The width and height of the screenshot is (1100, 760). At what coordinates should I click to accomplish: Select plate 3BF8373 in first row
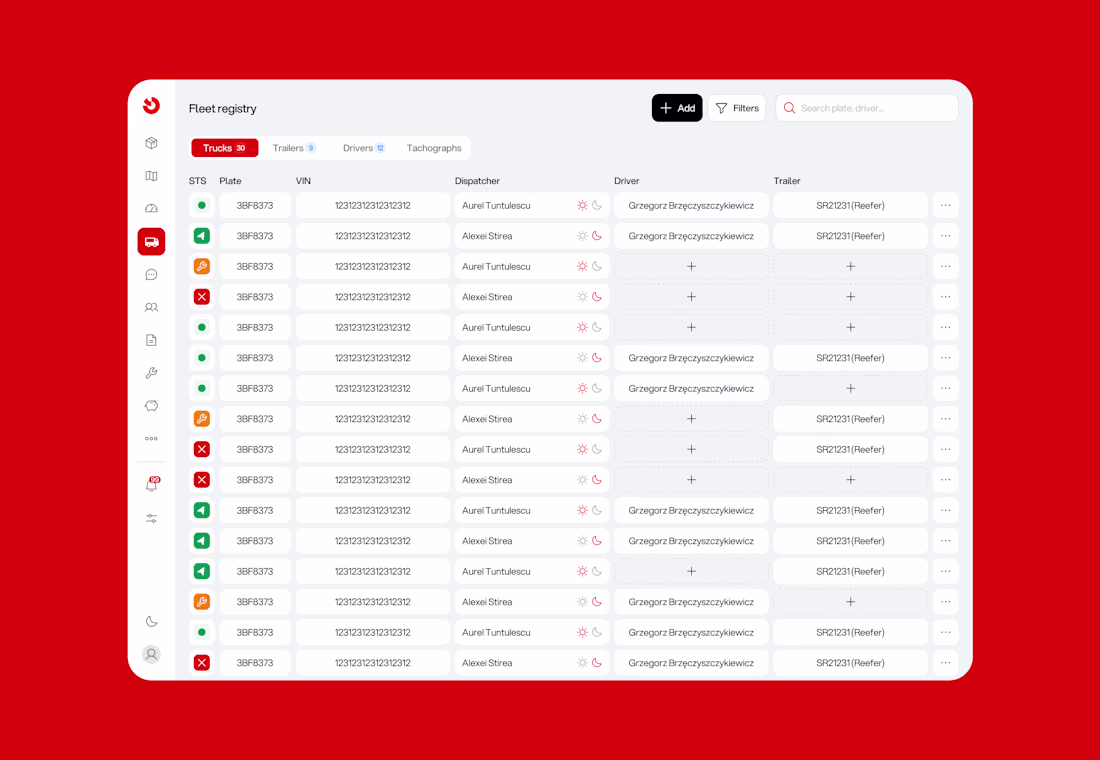pos(255,206)
